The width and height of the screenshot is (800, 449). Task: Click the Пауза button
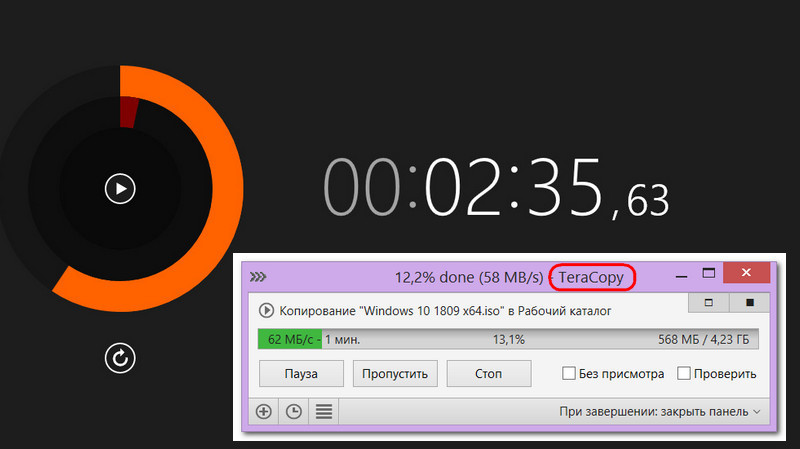tap(301, 373)
